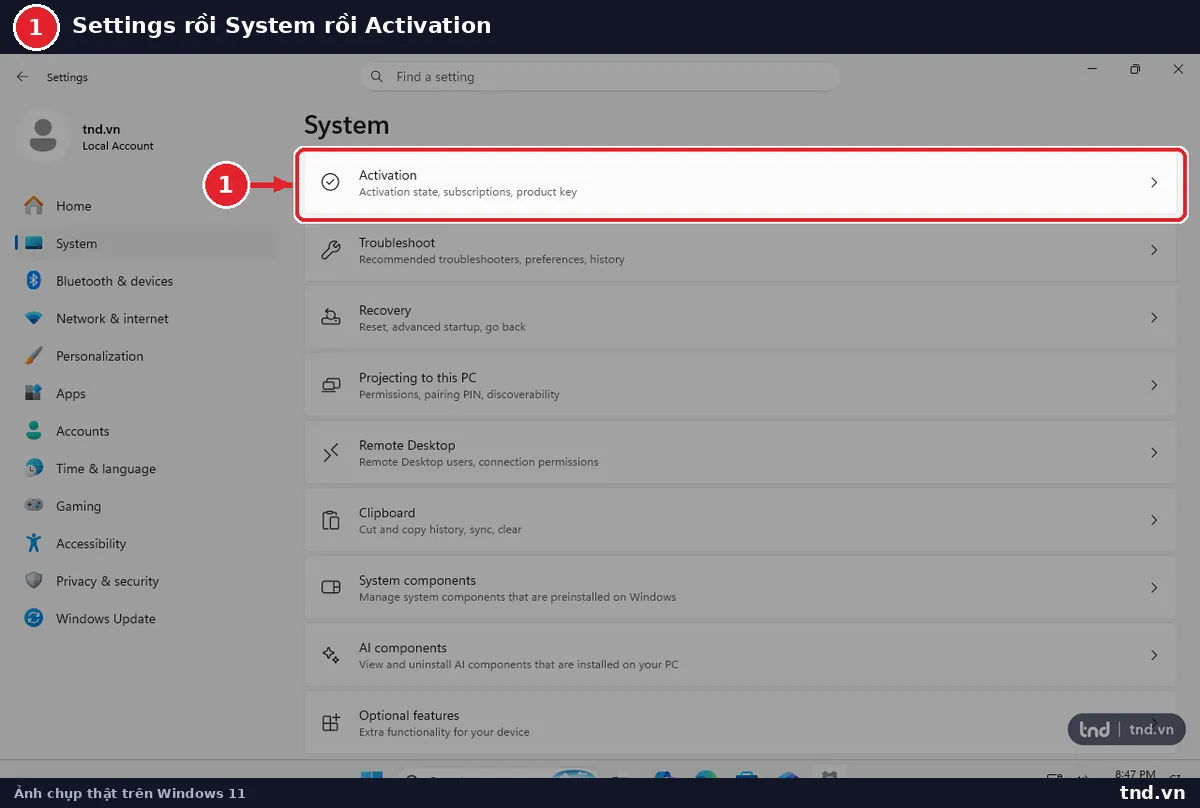Viewport: 1200px width, 808px height.
Task: Click the 'System' page heading
Action: [x=346, y=126]
